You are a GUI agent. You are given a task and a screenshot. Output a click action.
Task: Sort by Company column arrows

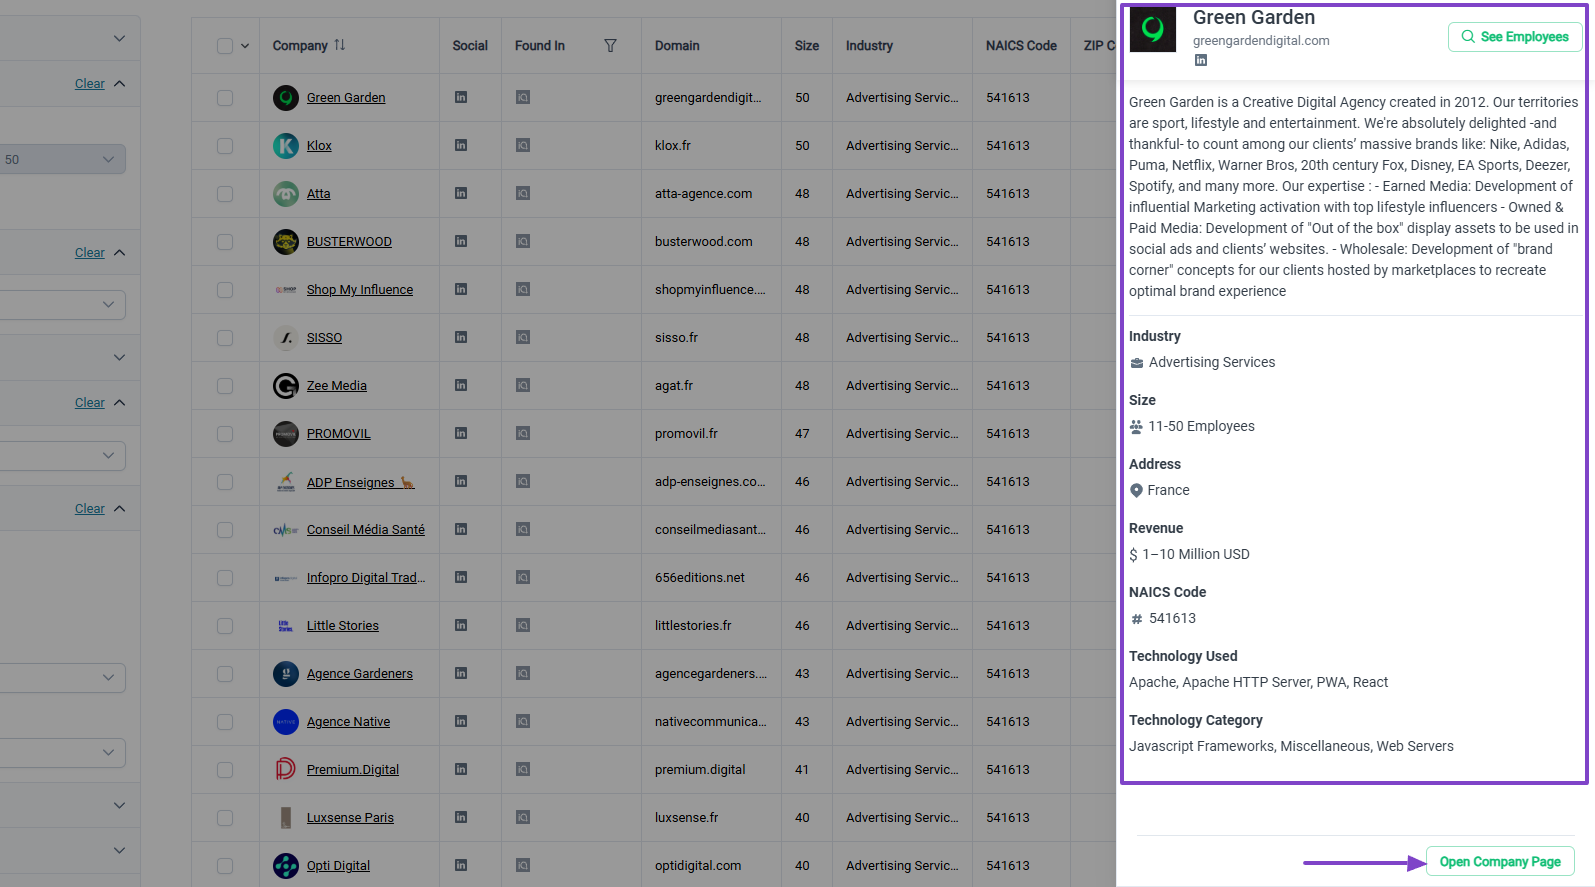340,45
